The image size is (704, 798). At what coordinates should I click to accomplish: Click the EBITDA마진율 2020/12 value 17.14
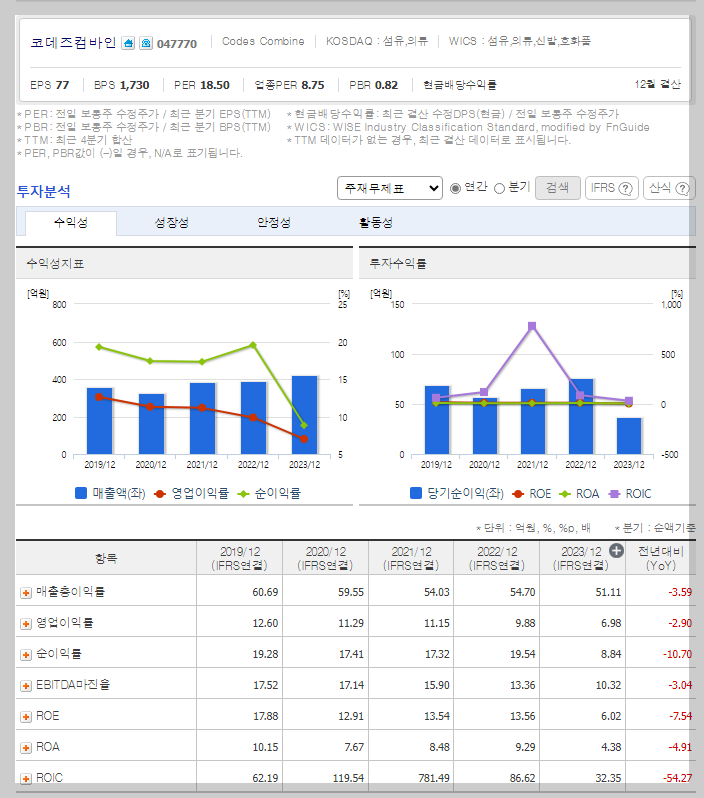[x=351, y=685]
